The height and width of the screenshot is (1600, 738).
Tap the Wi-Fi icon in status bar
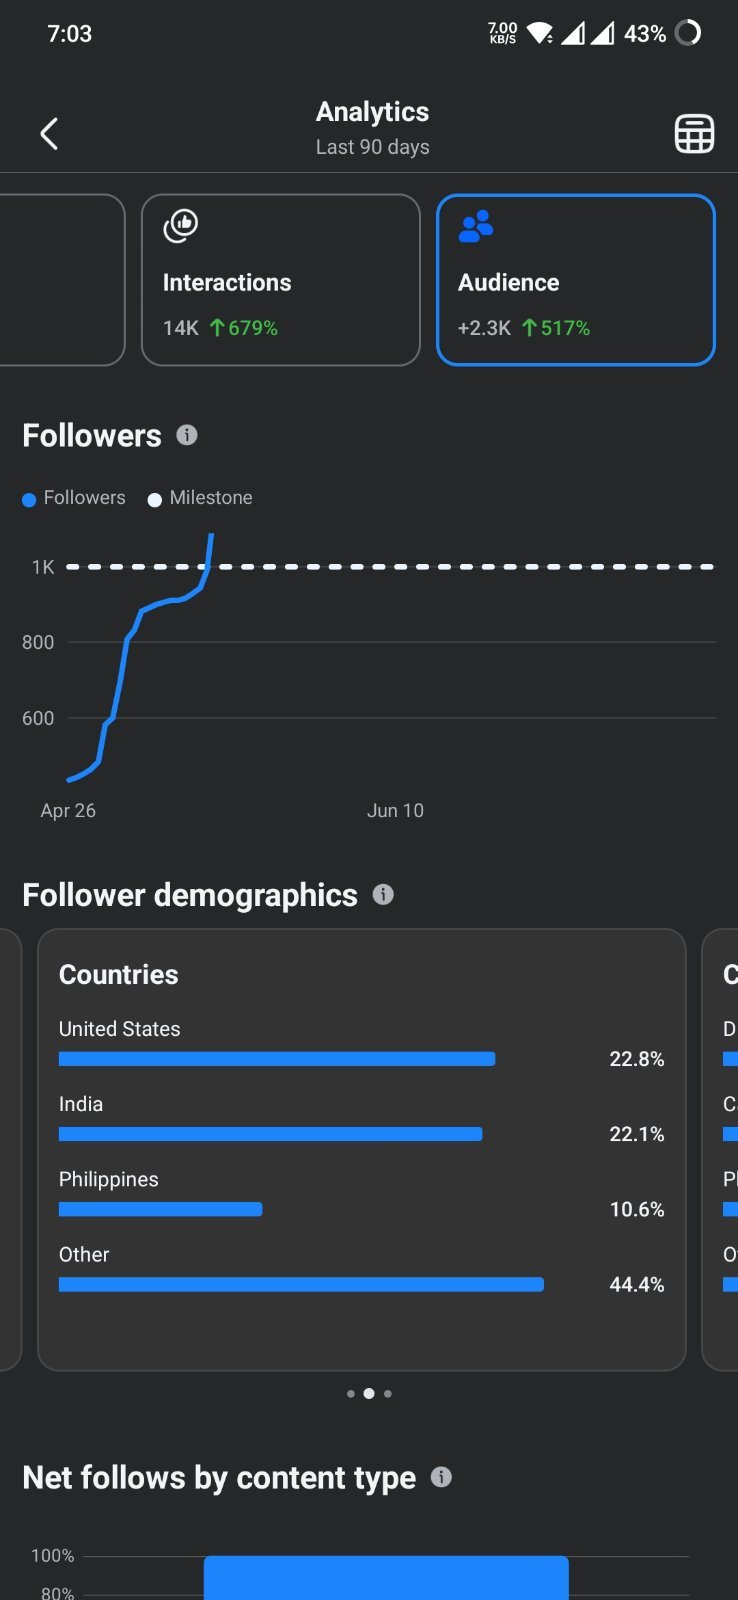(540, 33)
